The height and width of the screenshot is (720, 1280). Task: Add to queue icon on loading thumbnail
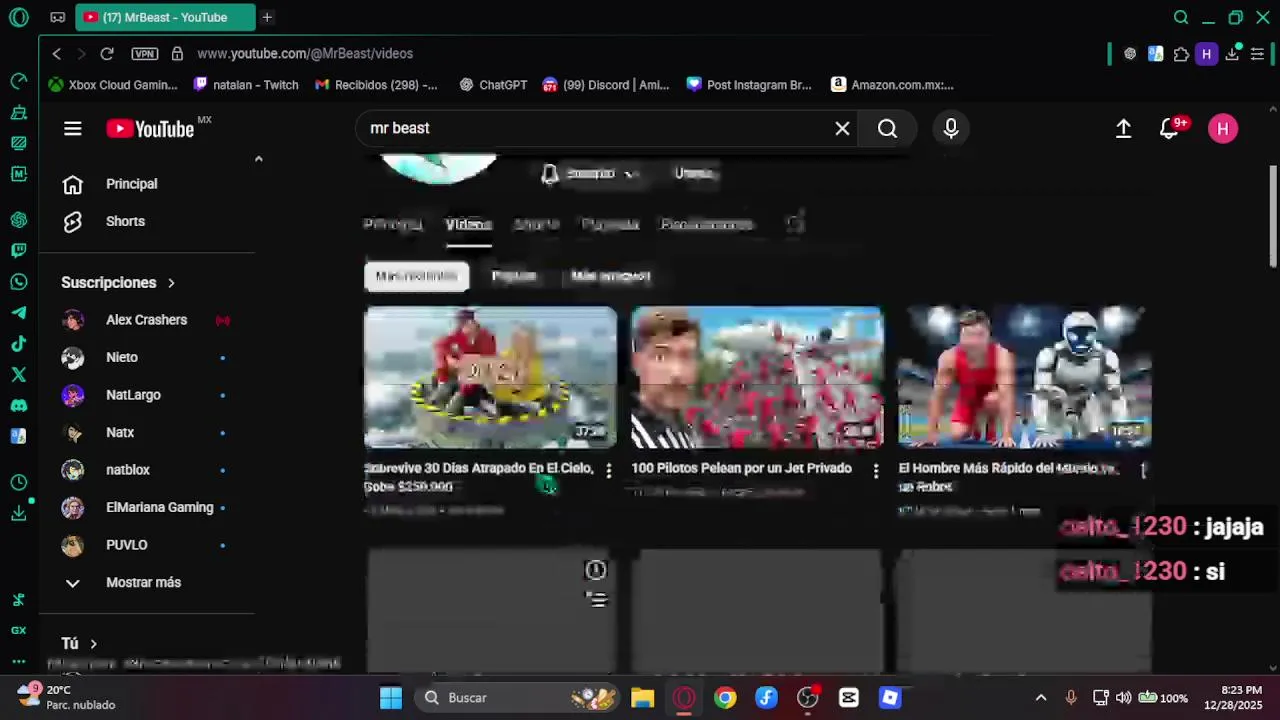pos(596,600)
